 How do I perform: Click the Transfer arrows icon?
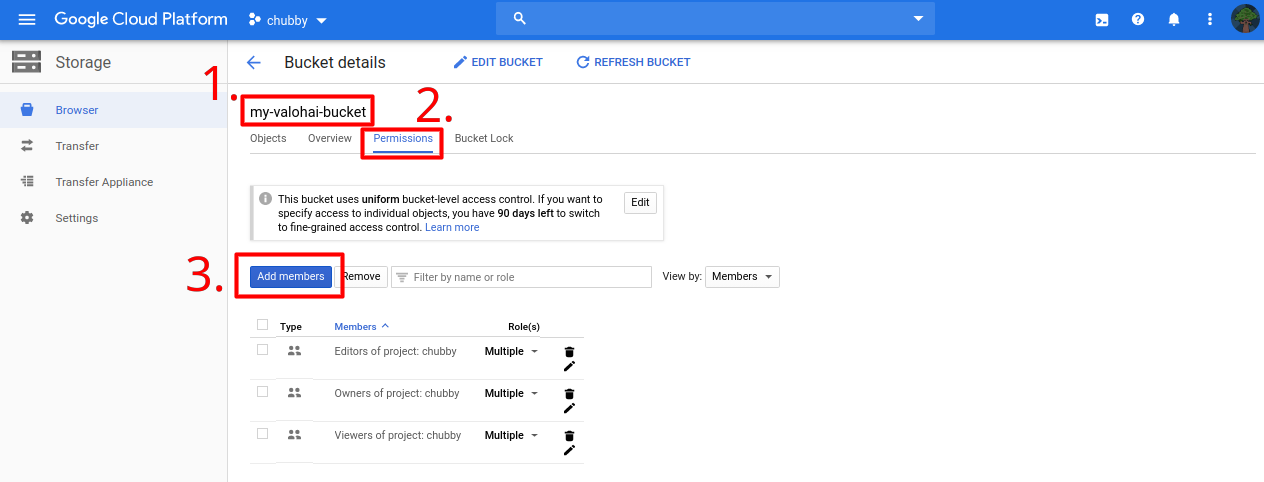27,146
